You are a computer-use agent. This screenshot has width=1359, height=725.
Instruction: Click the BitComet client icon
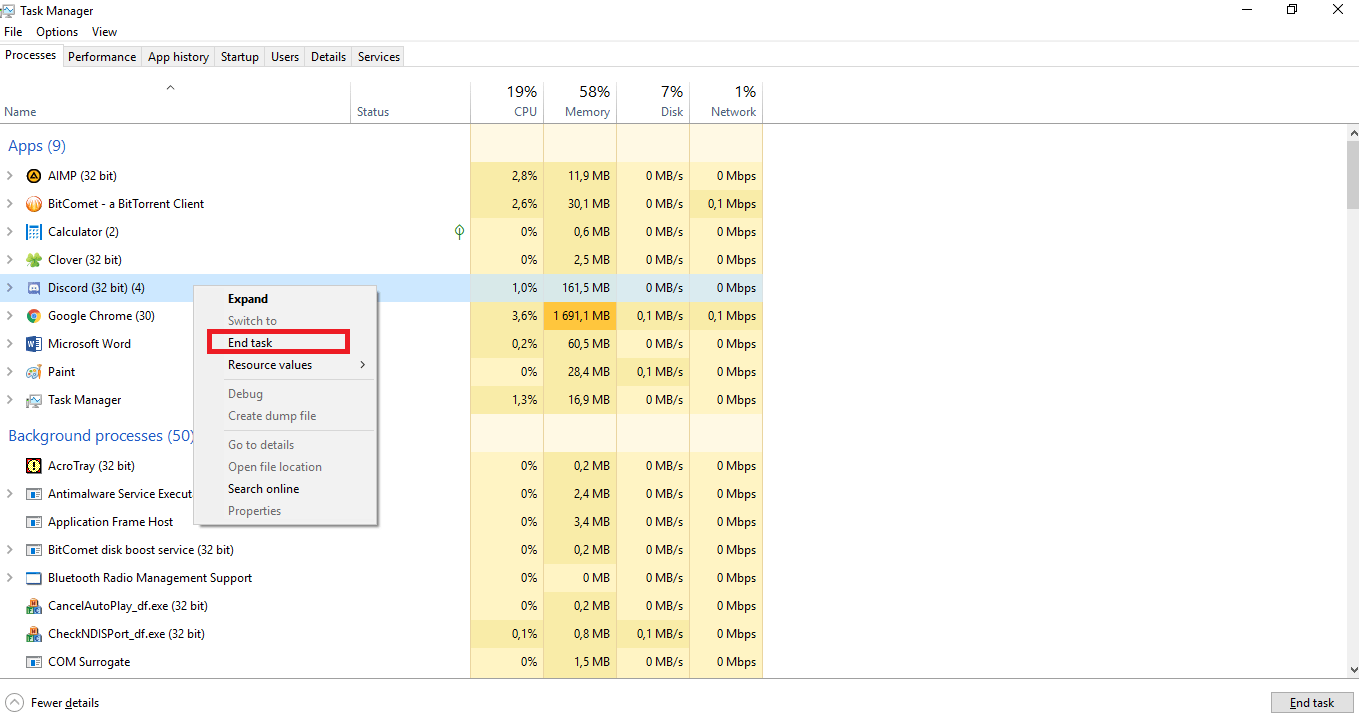click(x=33, y=203)
